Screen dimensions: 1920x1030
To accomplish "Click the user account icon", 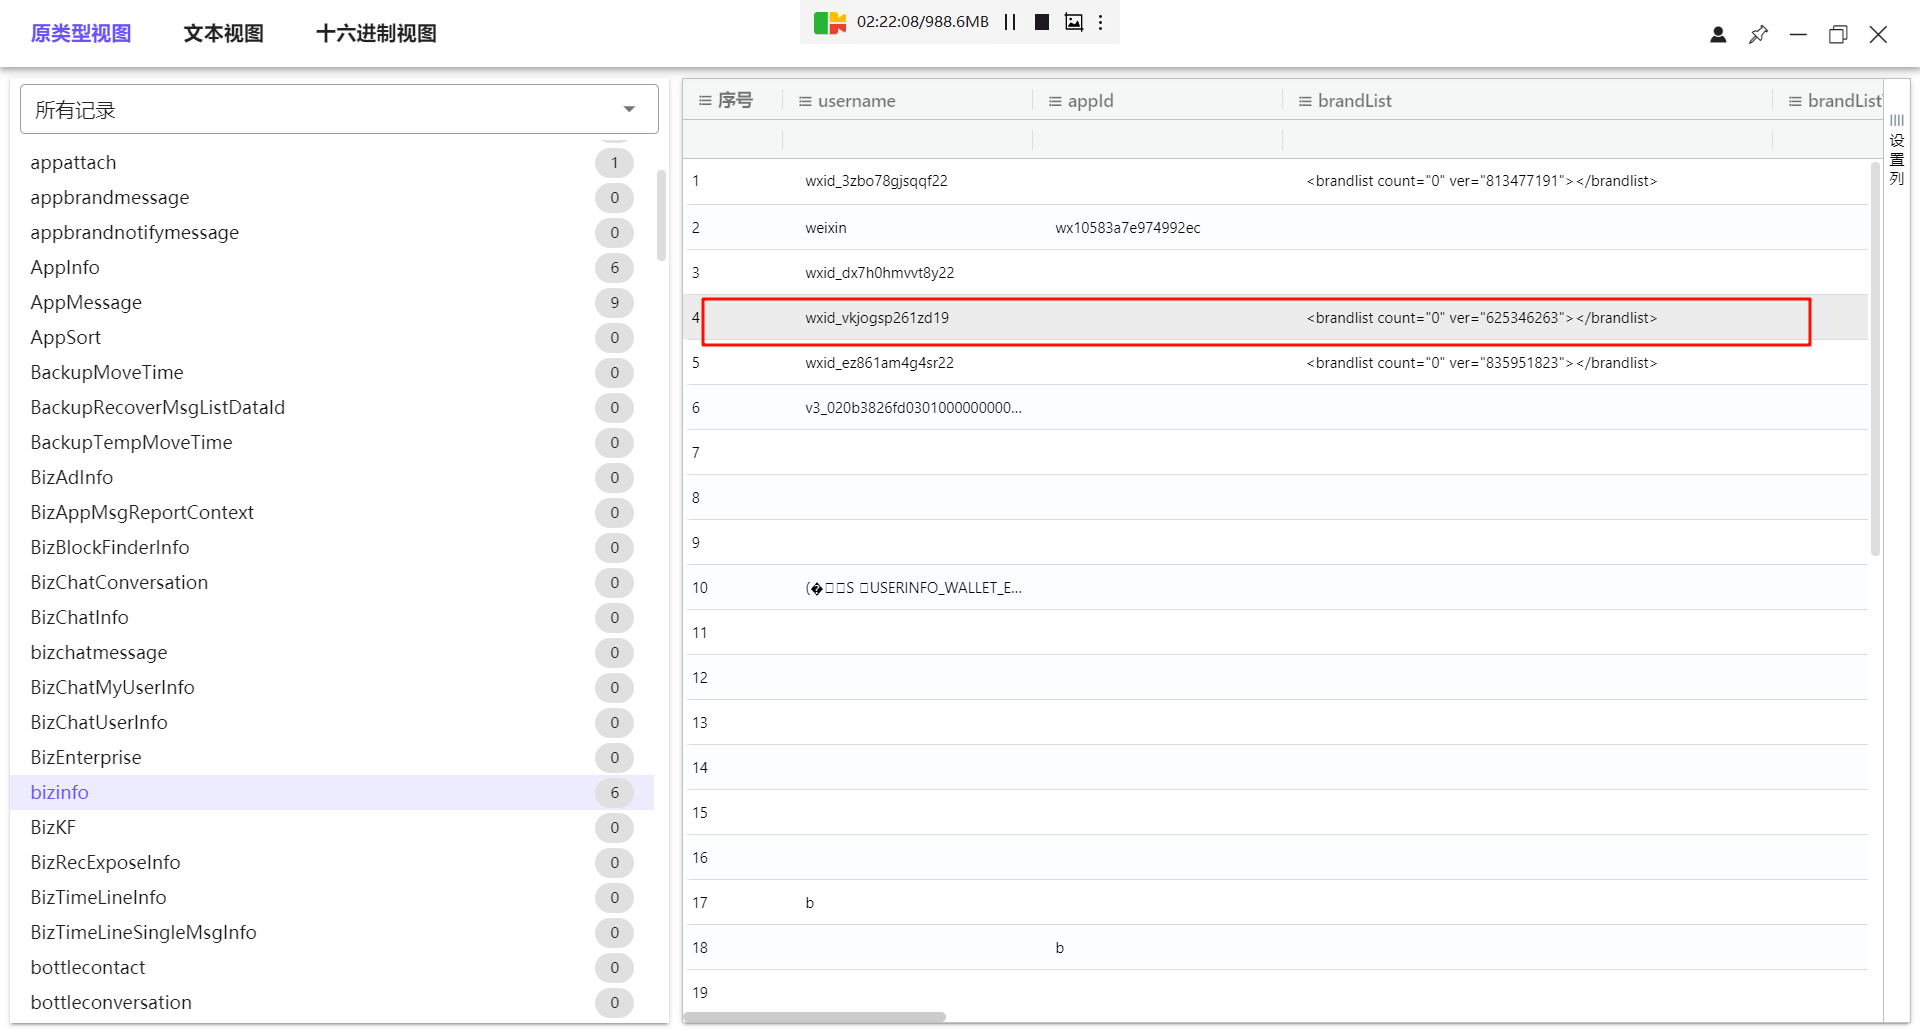I will [1718, 35].
